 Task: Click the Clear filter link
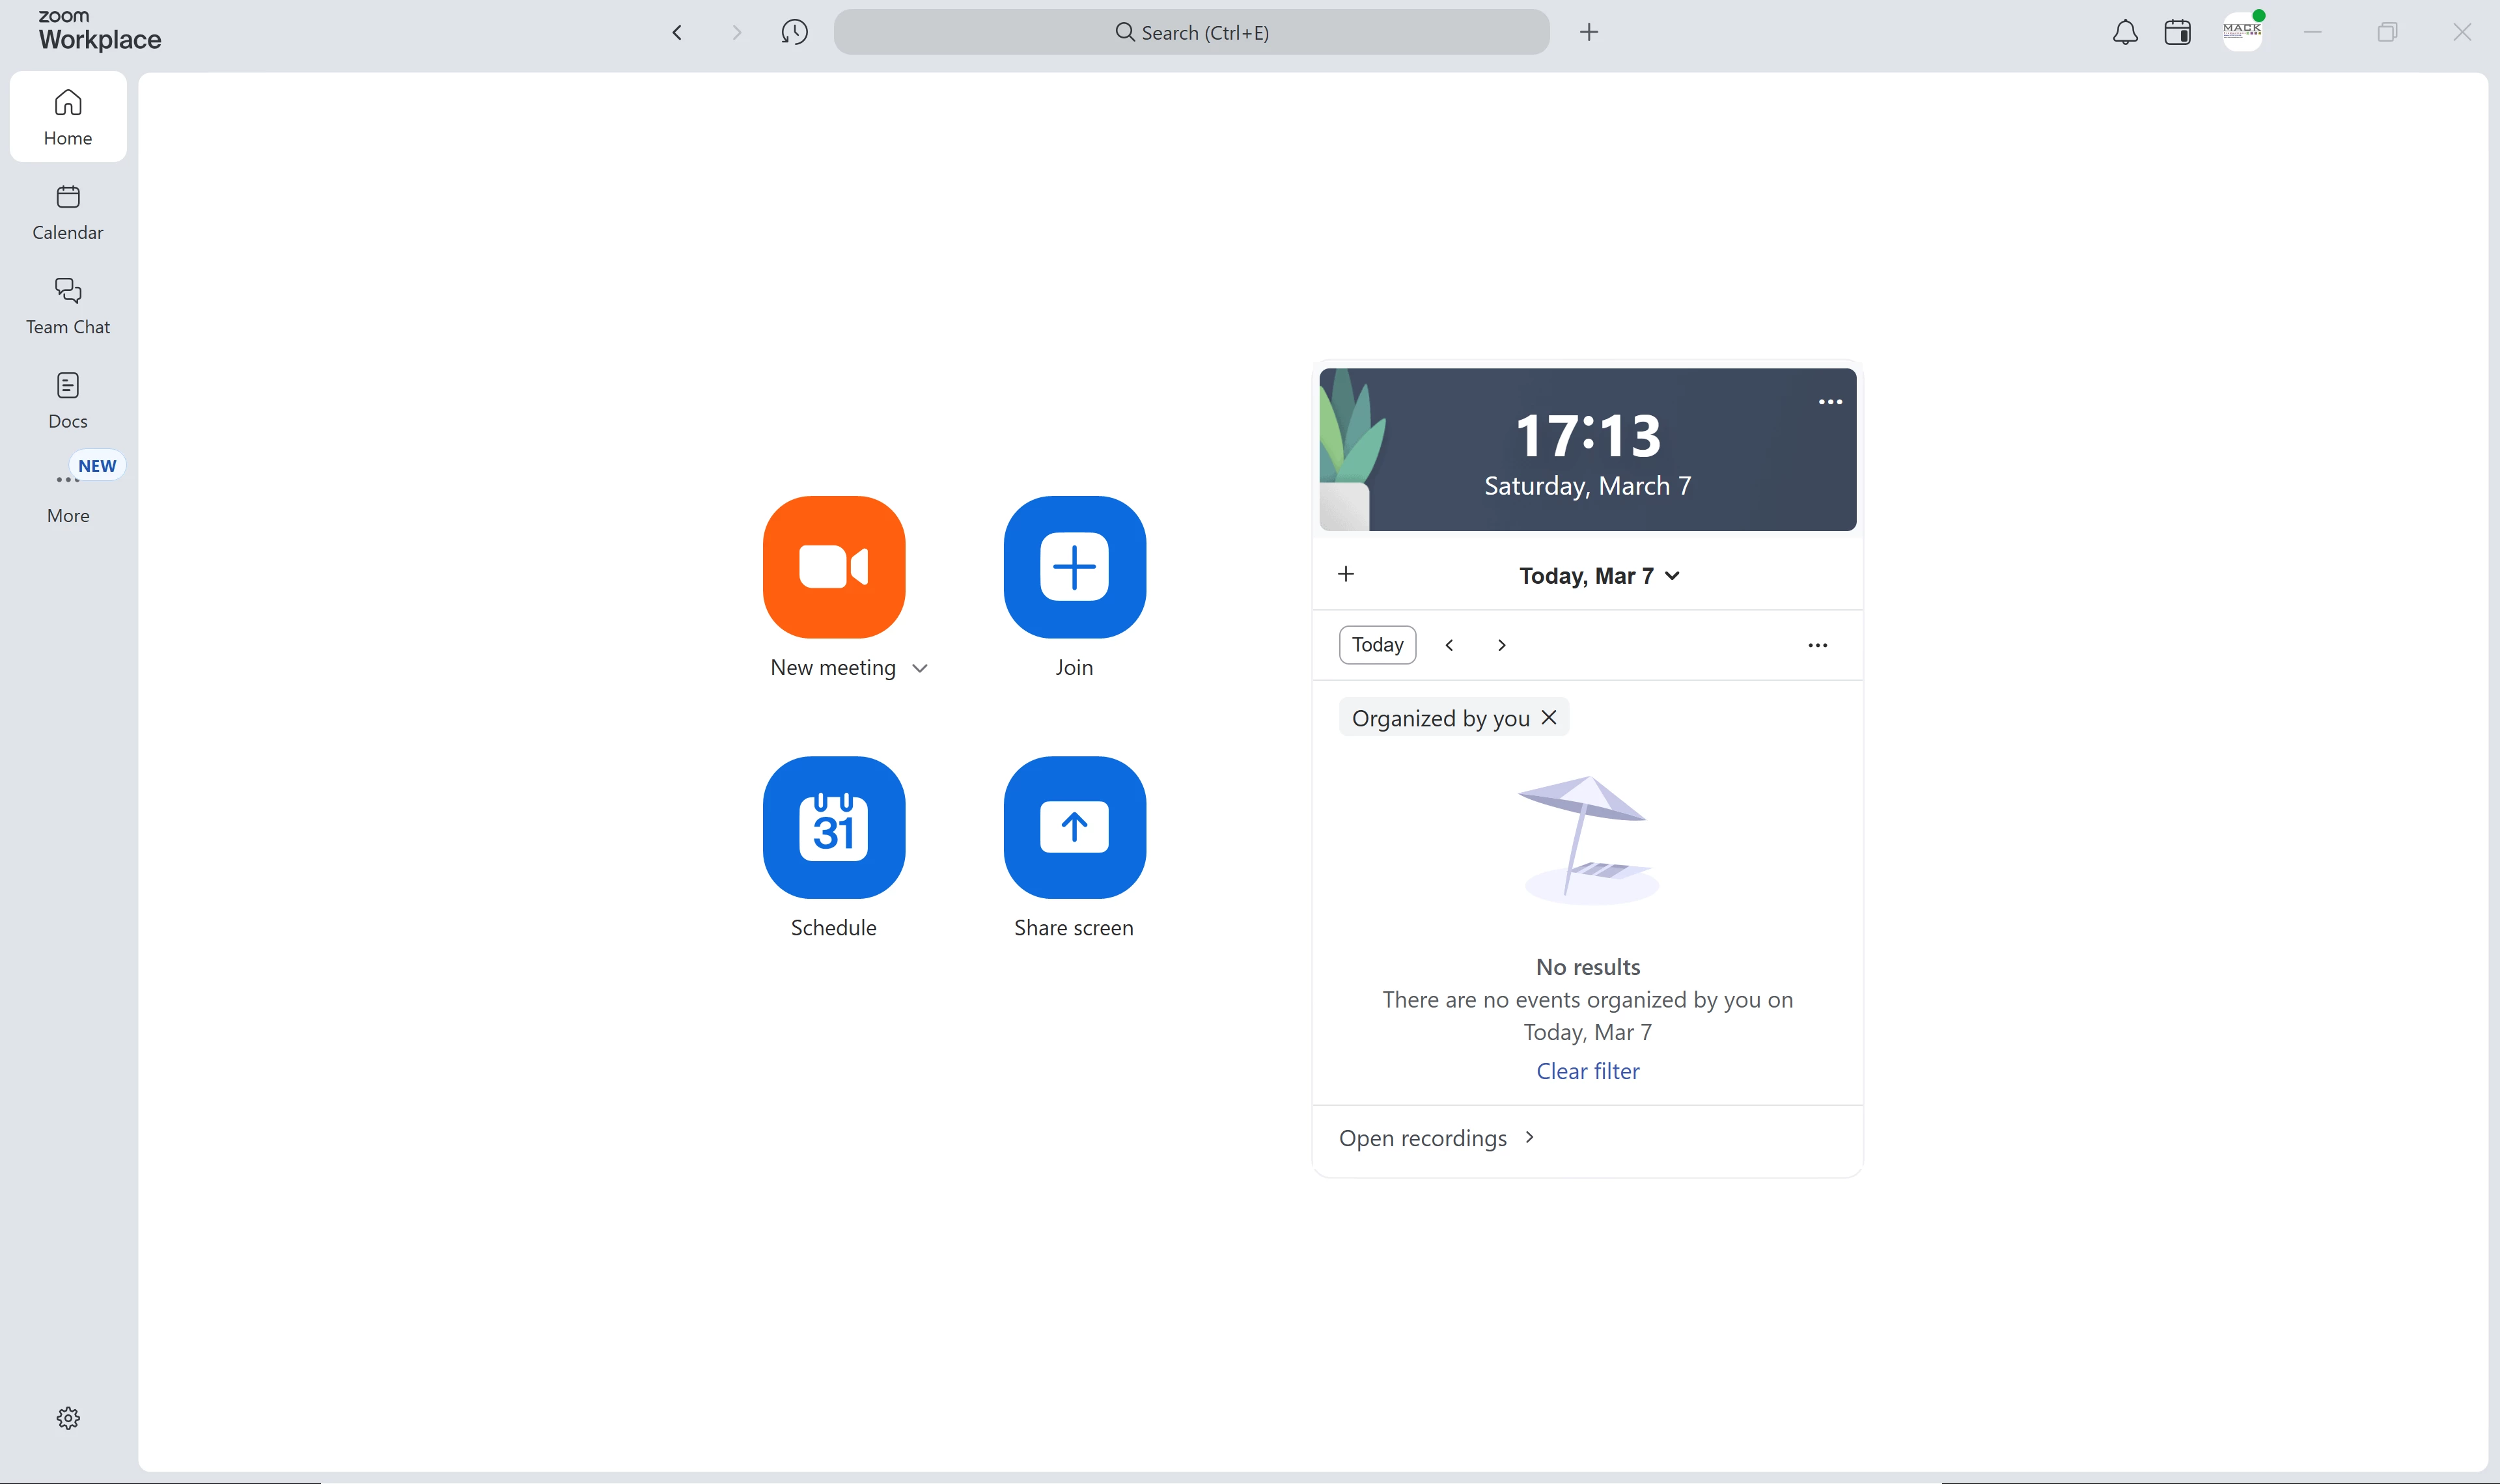tap(1587, 1071)
